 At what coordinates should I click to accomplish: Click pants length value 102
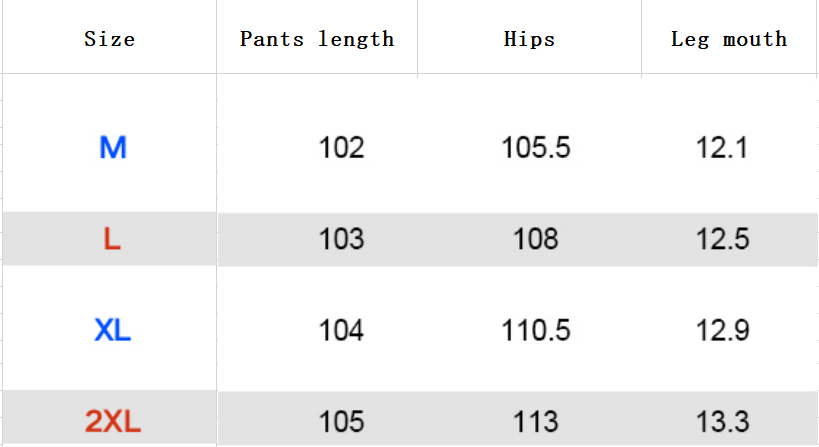[341, 149]
